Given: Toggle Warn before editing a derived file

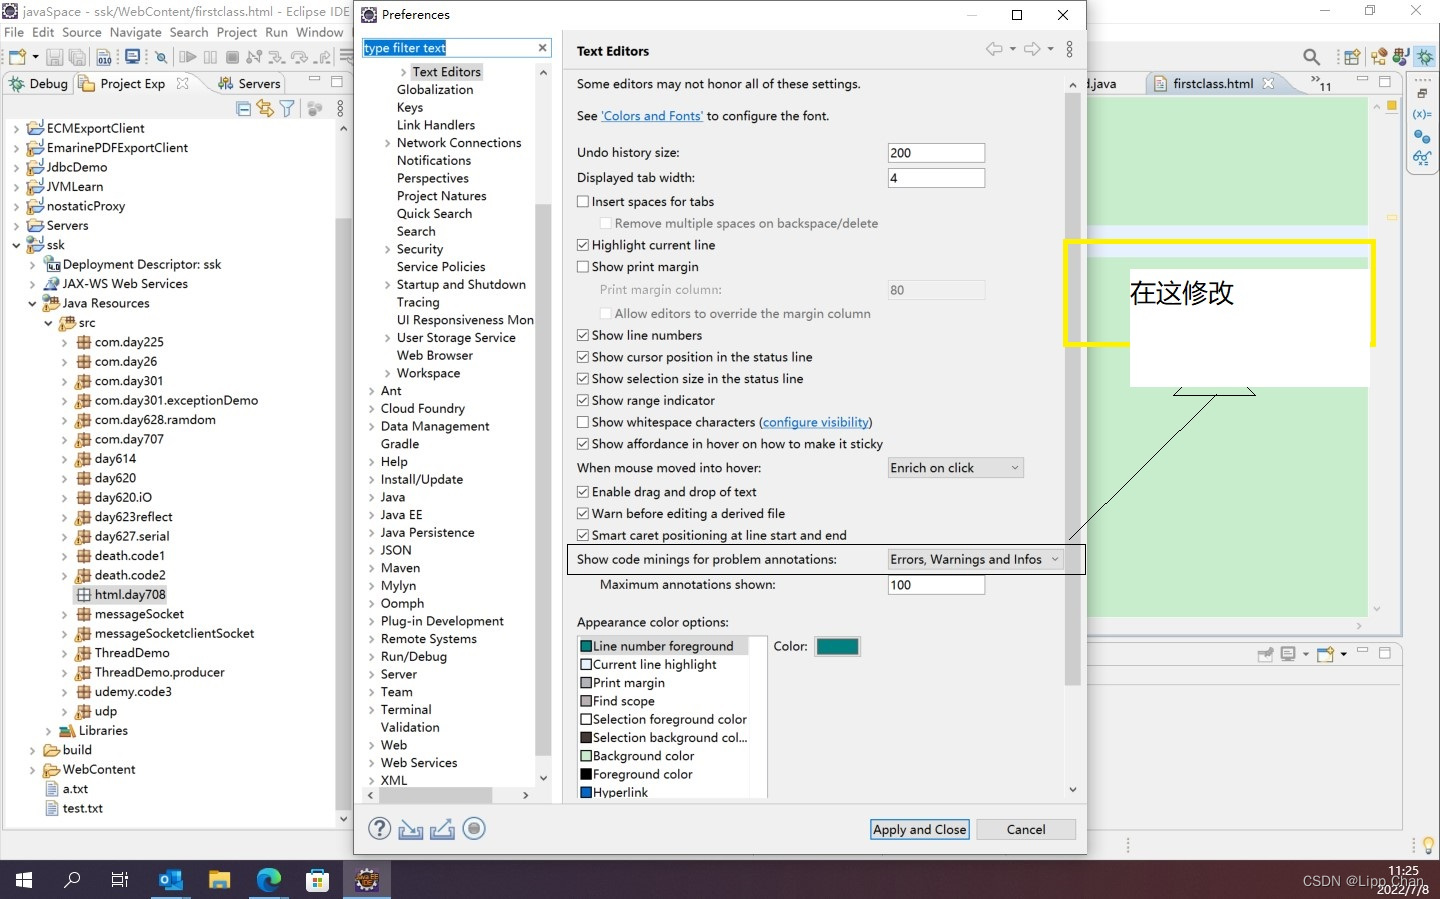Looking at the screenshot, I should pyautogui.click(x=583, y=514).
